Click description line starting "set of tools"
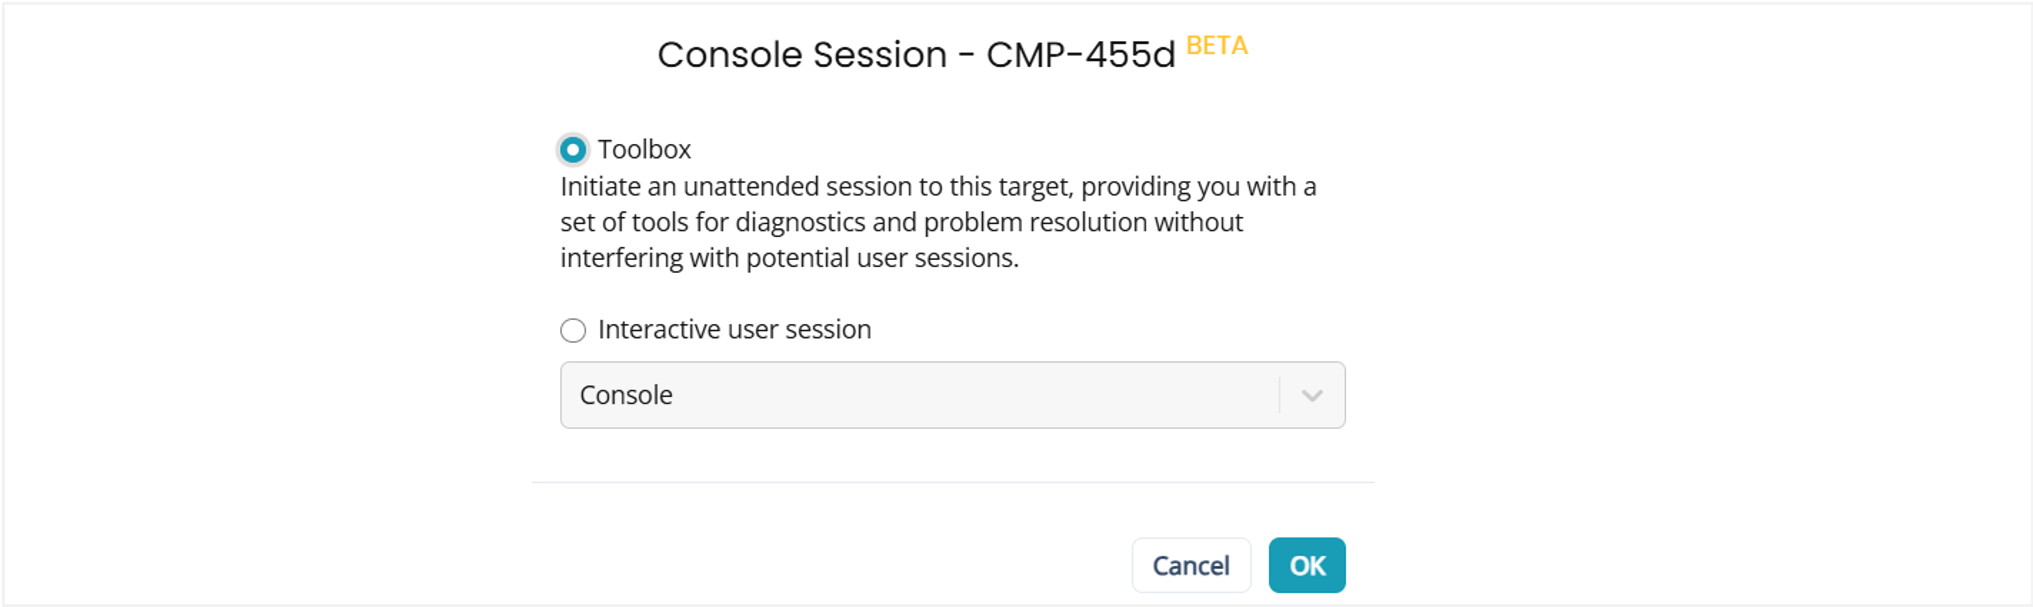Viewport: 2033px width, 607px height. 900,222
